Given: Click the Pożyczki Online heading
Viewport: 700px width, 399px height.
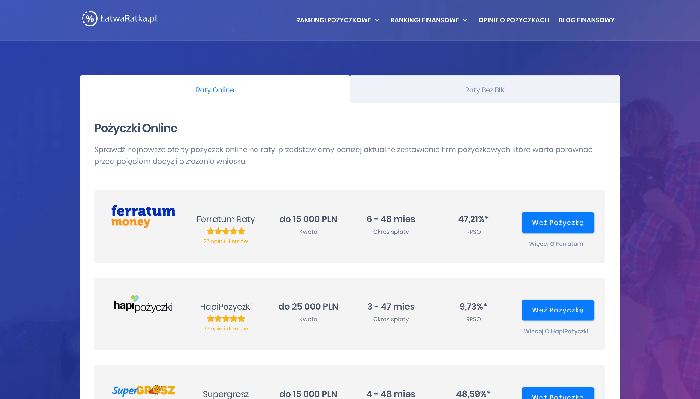Looking at the screenshot, I should (136, 128).
